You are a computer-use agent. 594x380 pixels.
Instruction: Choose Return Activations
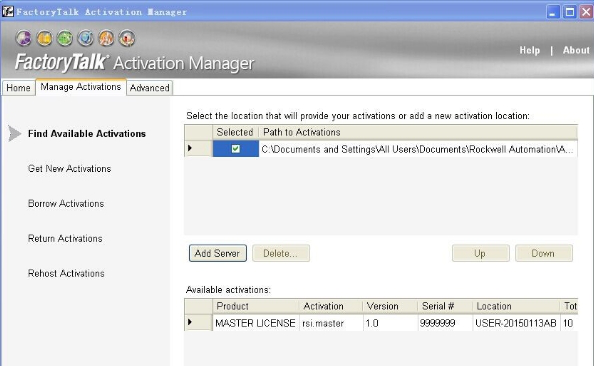pos(65,238)
